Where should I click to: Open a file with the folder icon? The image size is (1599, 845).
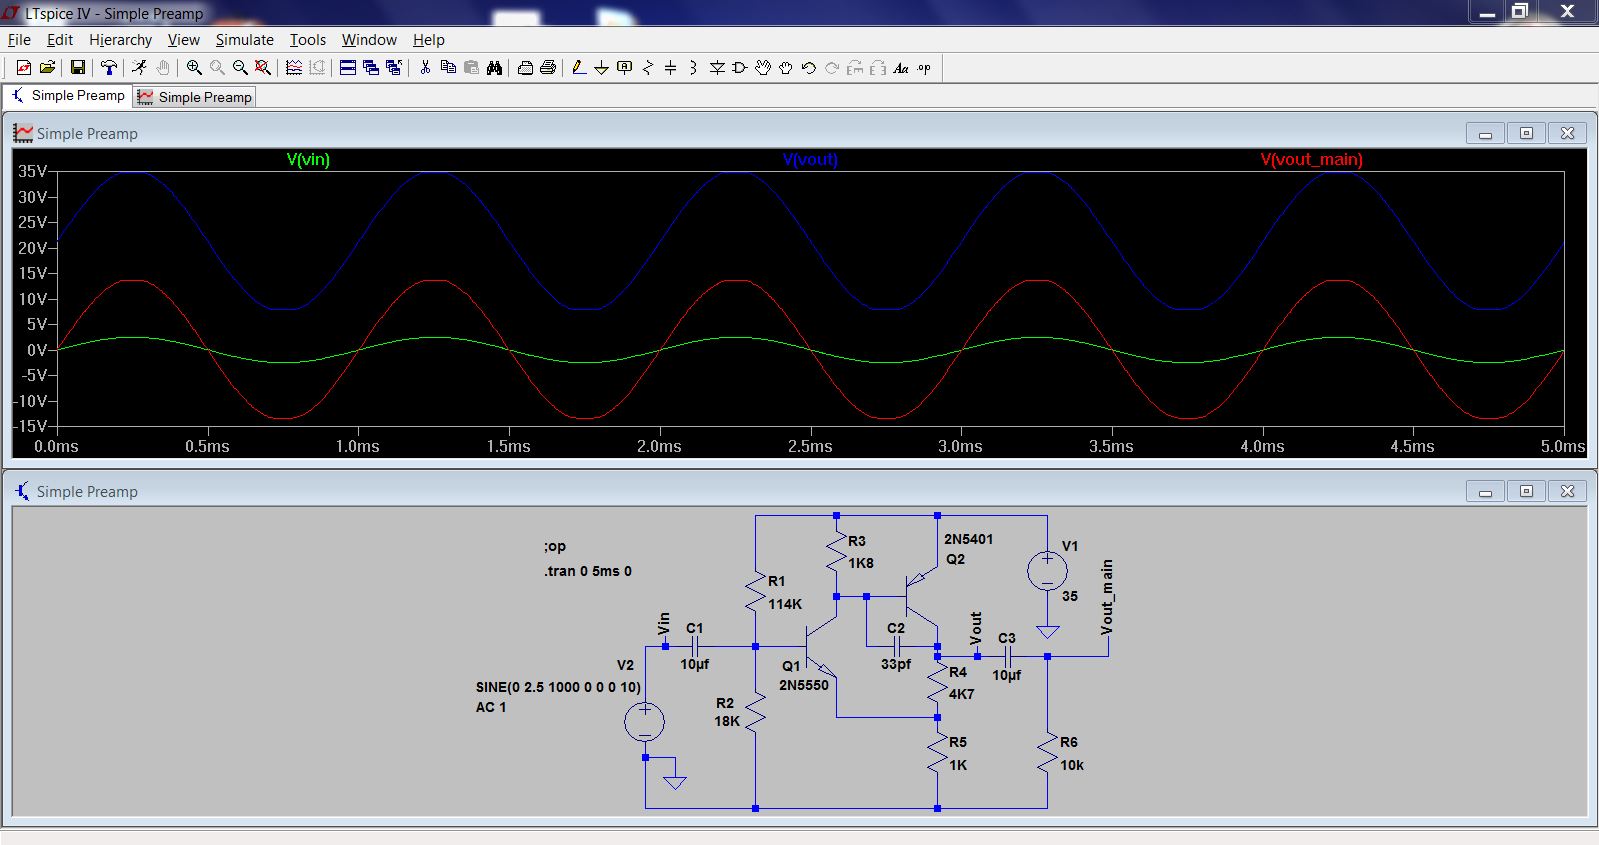(x=47, y=67)
